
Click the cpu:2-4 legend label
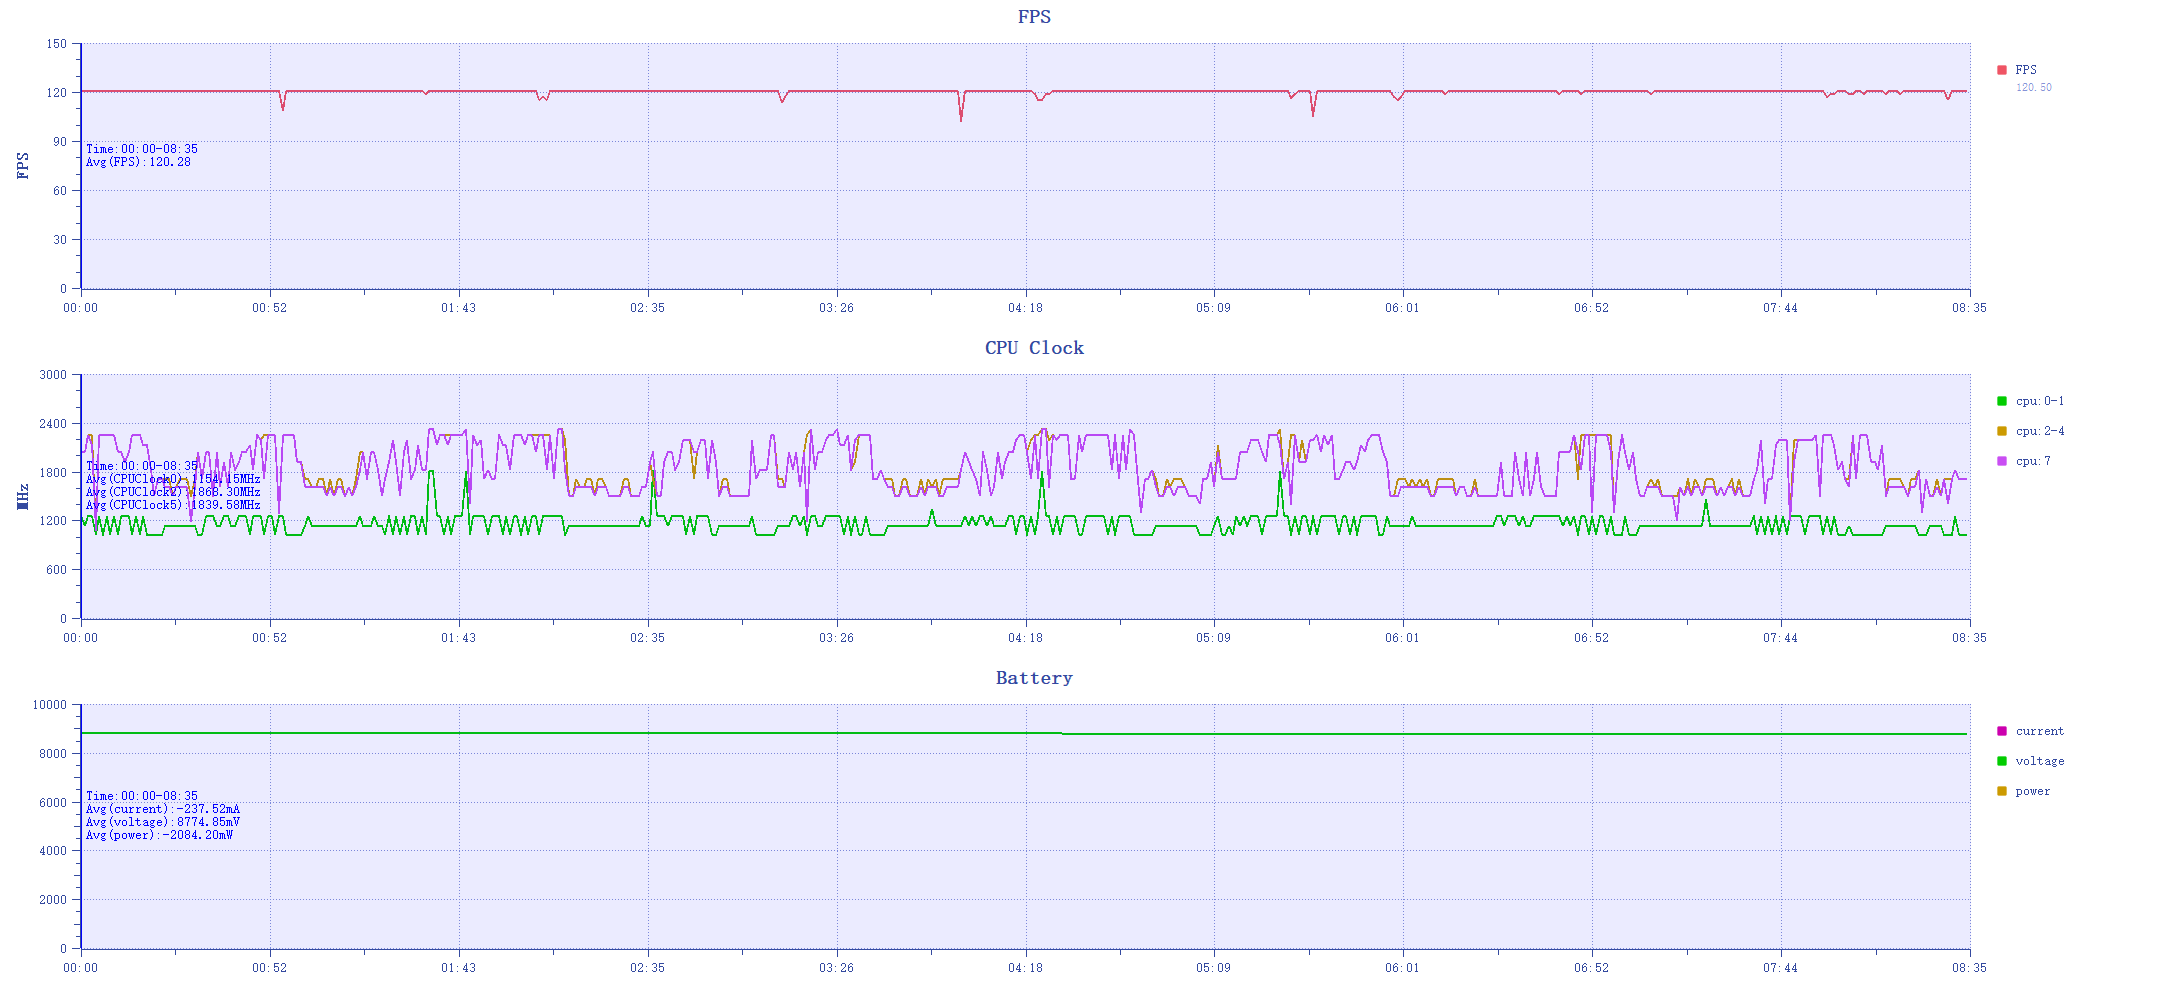point(2040,431)
